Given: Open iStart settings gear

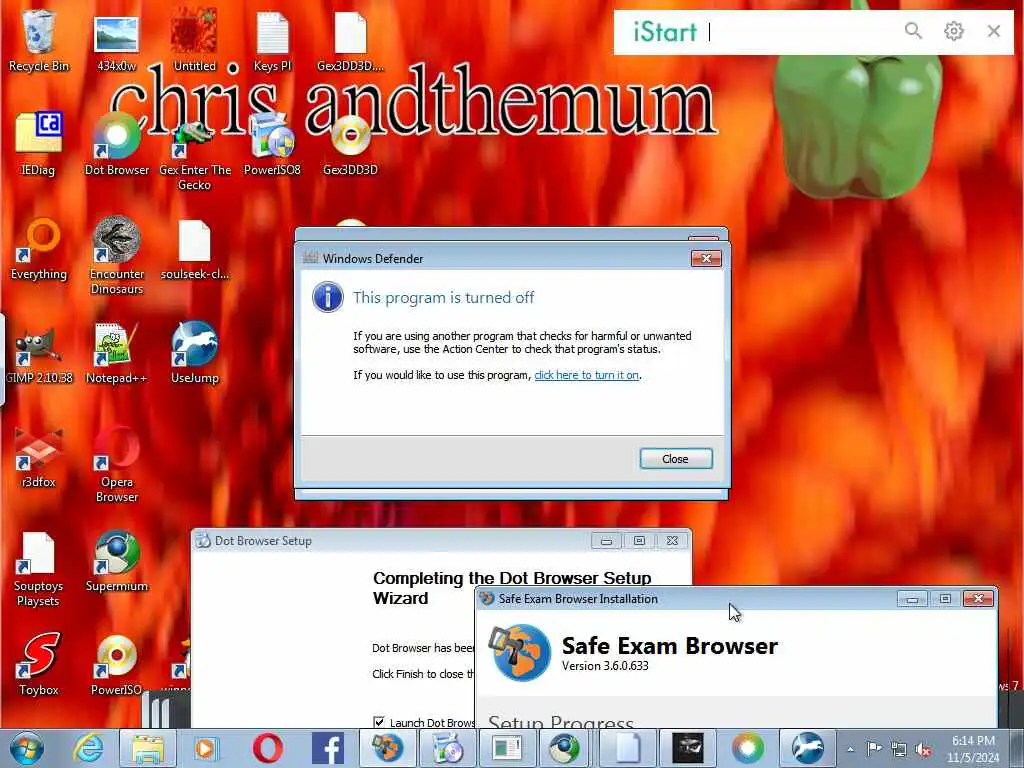Looking at the screenshot, I should 953,31.
